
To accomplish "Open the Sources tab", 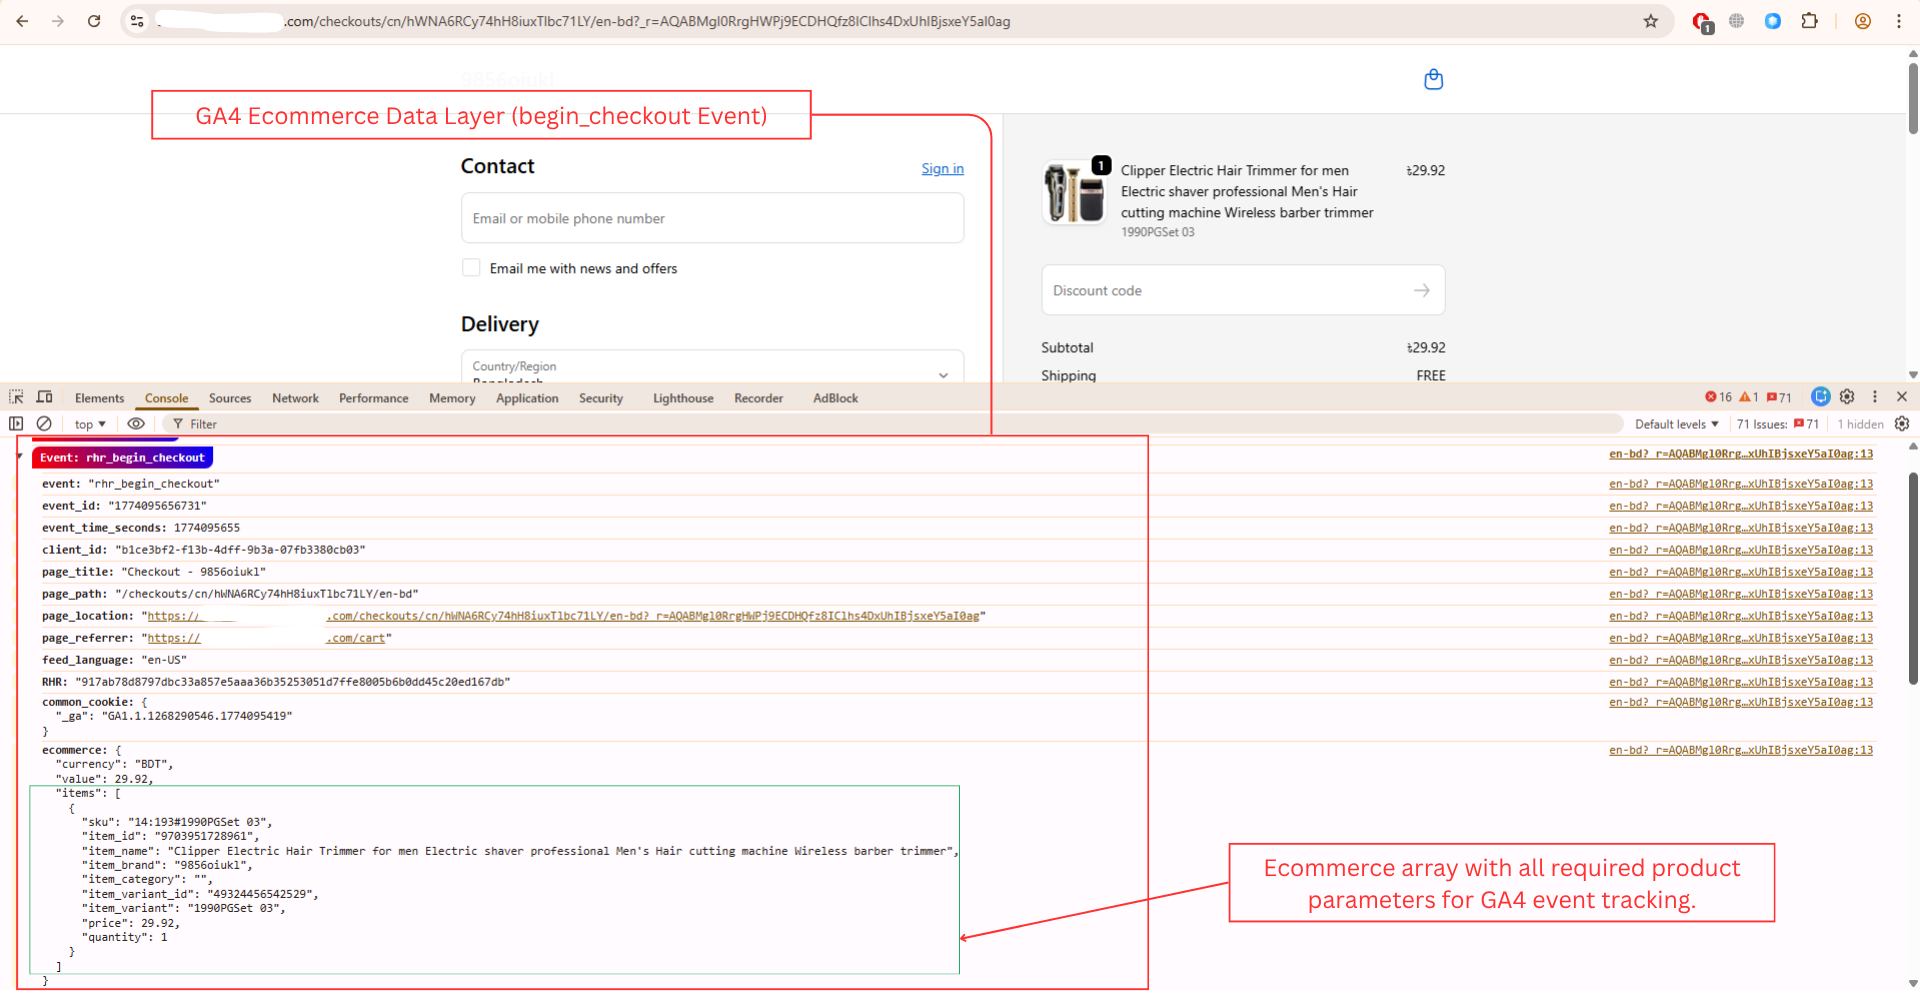I will point(230,398).
